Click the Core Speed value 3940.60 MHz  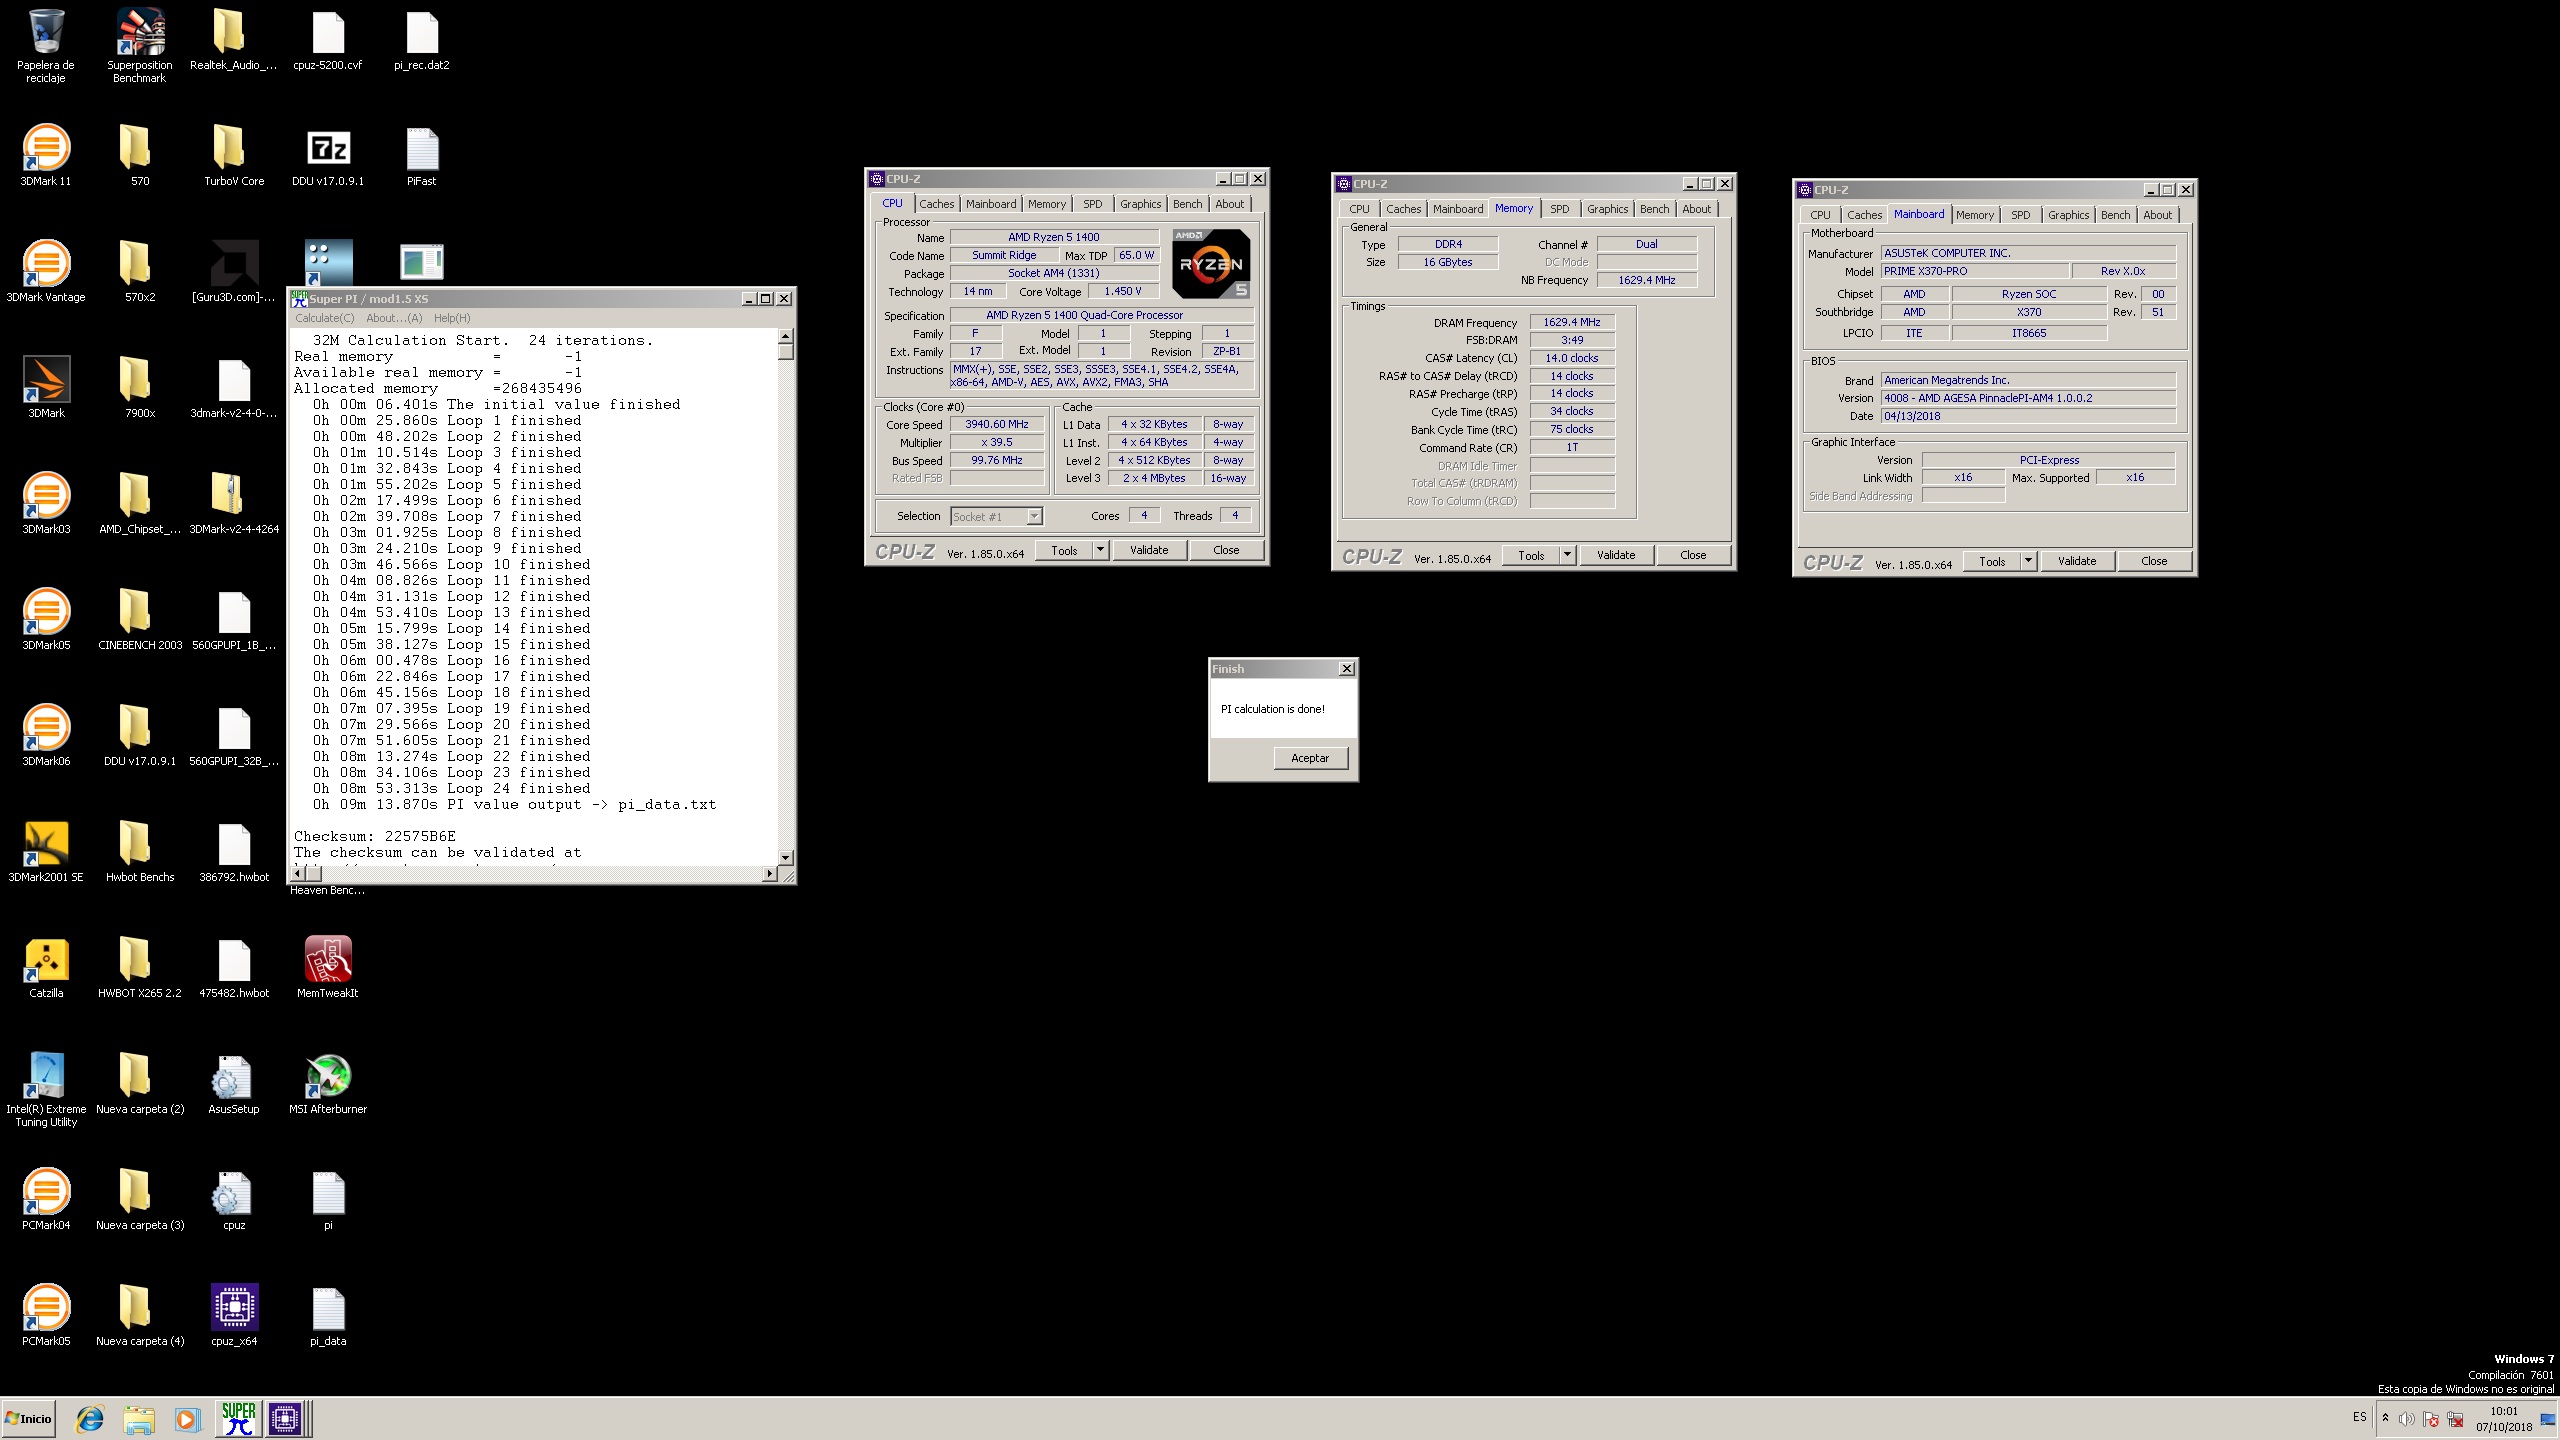click(997, 424)
